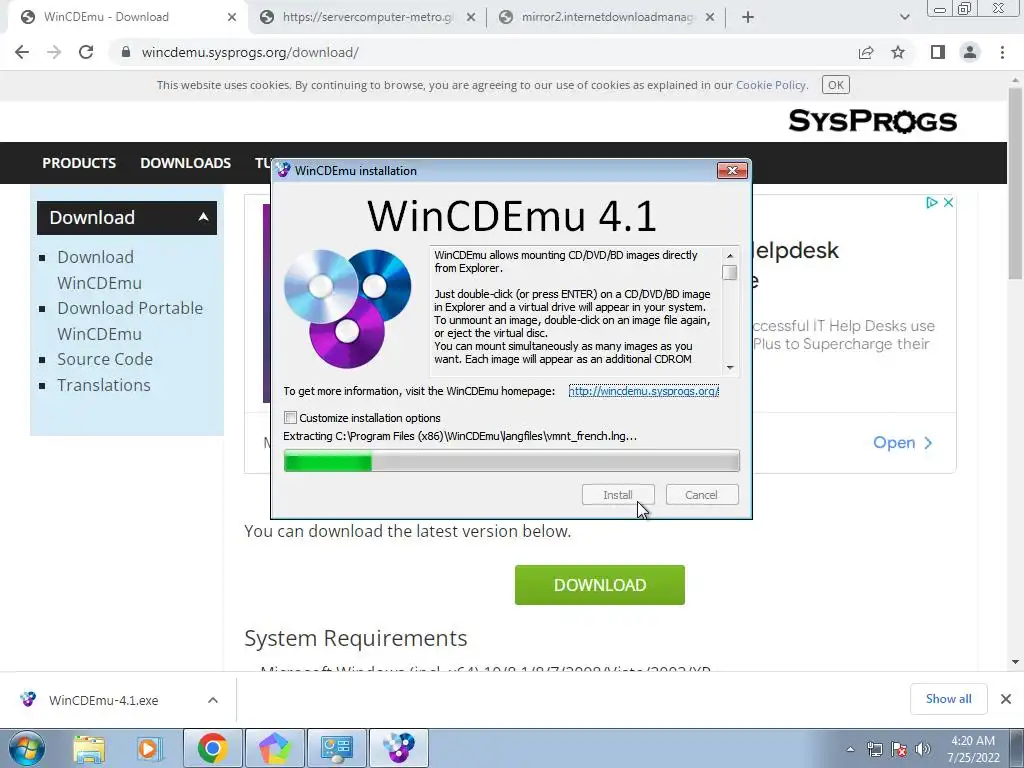Screen dimensions: 1024x768
Task: Open Chrome three-dot menu
Action: 1002,52
